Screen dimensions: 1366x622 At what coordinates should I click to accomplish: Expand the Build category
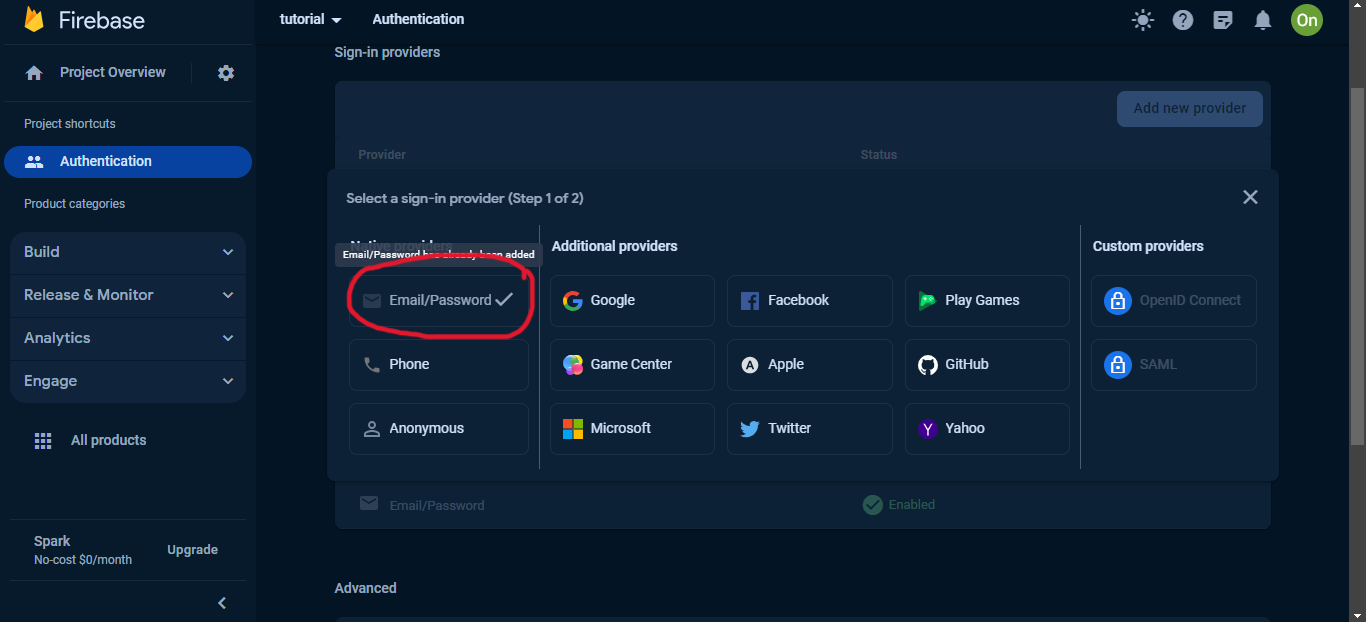point(128,252)
